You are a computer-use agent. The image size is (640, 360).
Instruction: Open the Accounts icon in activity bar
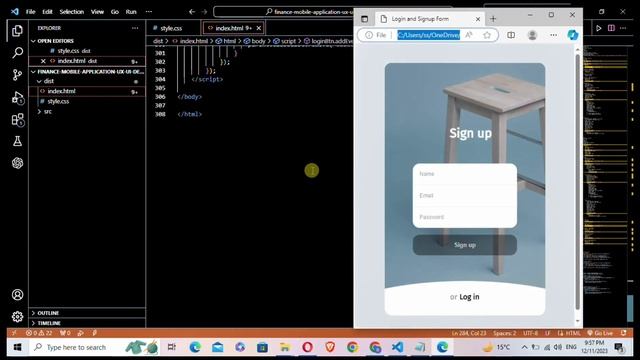coord(17,295)
